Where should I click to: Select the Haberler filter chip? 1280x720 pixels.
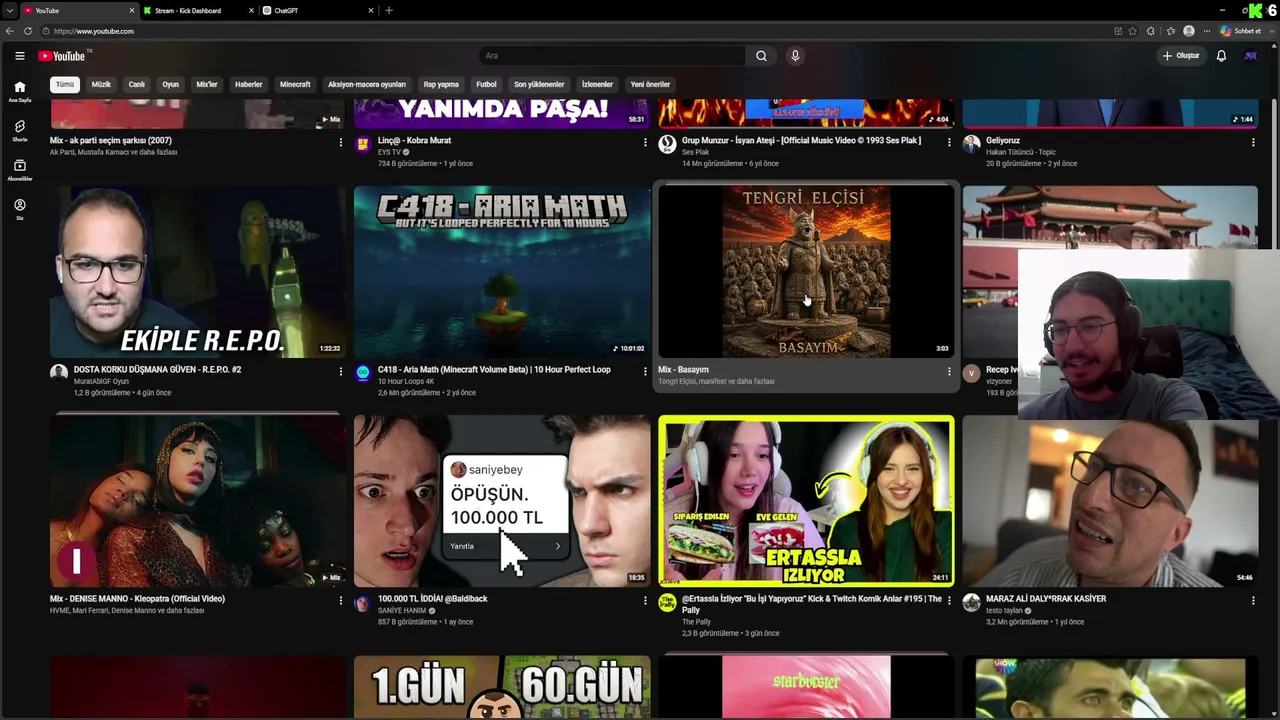249,85
